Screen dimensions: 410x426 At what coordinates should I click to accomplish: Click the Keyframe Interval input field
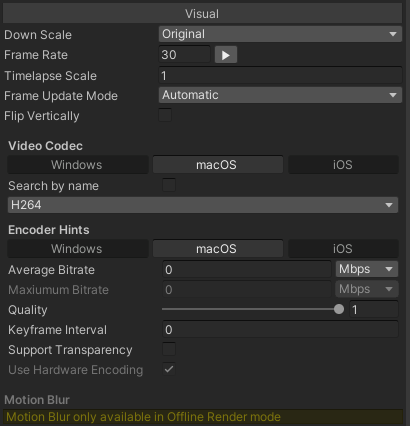[280, 329]
